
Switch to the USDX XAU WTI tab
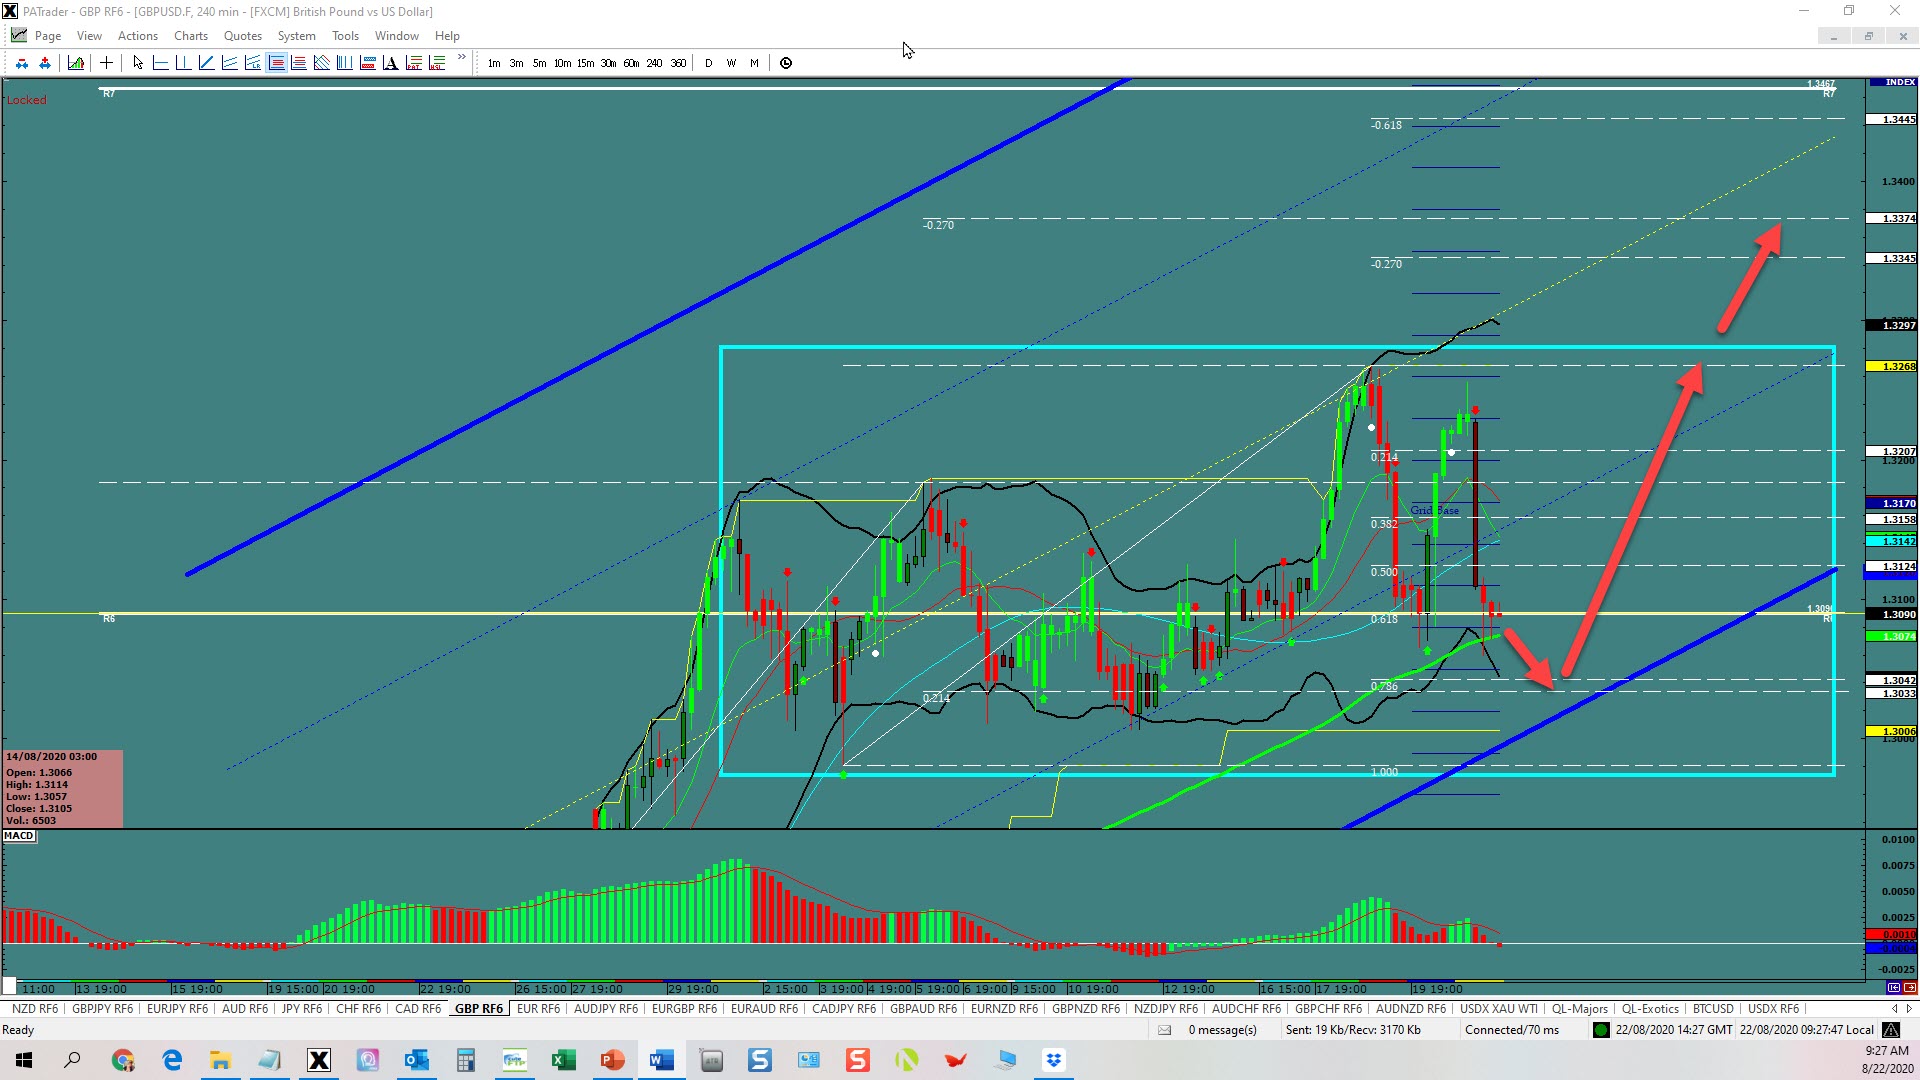[x=1499, y=1009]
